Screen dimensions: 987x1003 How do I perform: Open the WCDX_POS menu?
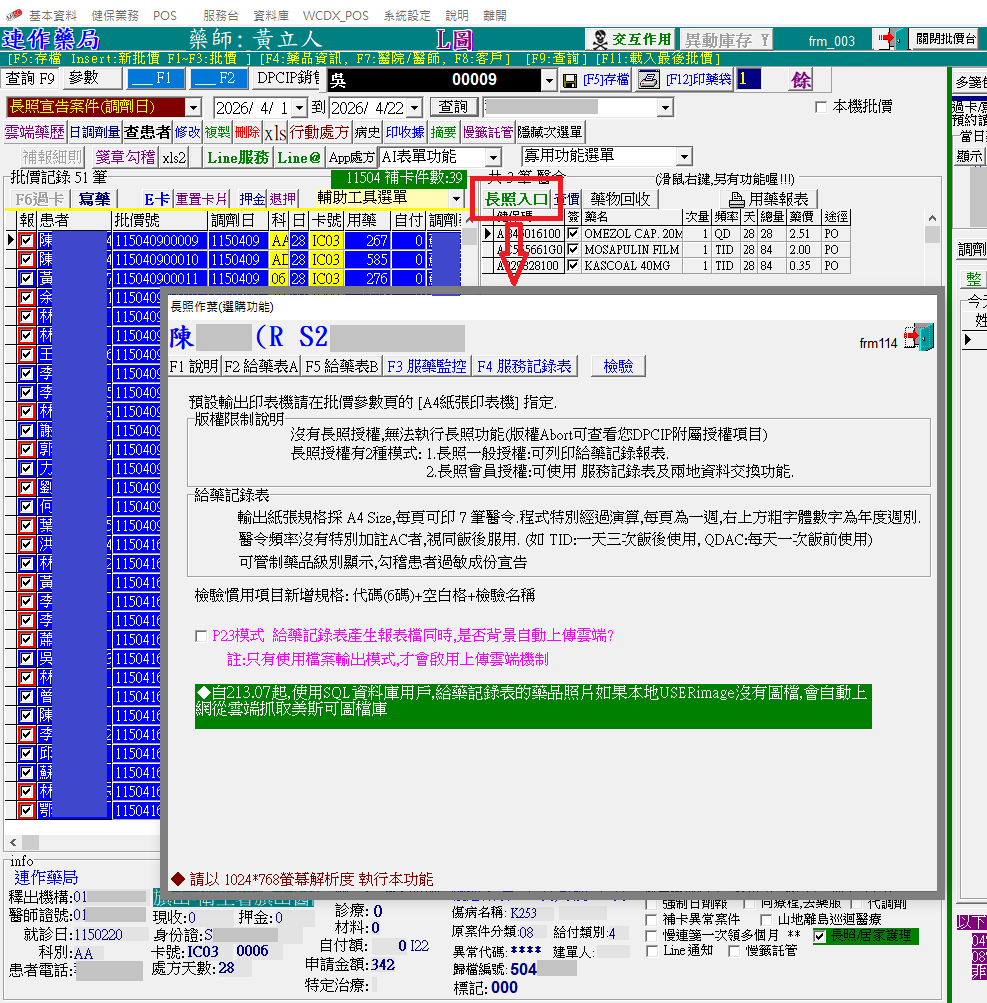[x=336, y=15]
